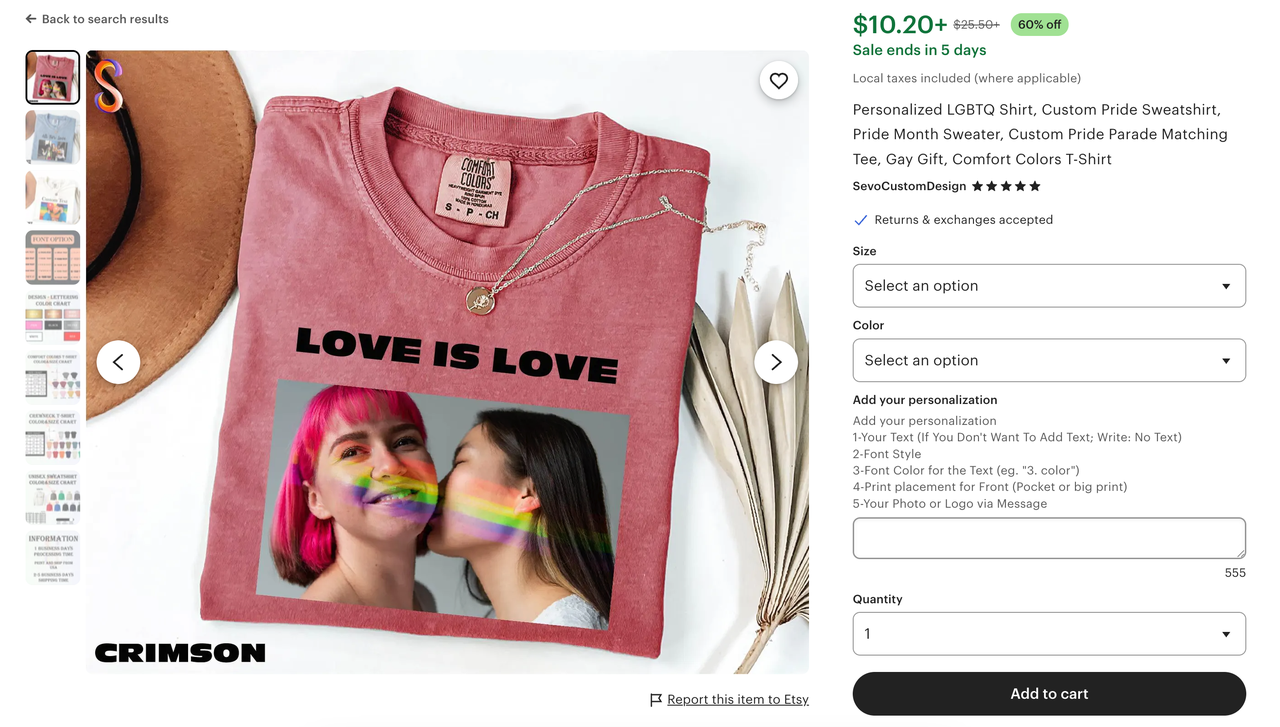This screenshot has height=727, width=1280.
Task: Click Report this item to Etsy
Action: [x=738, y=700]
